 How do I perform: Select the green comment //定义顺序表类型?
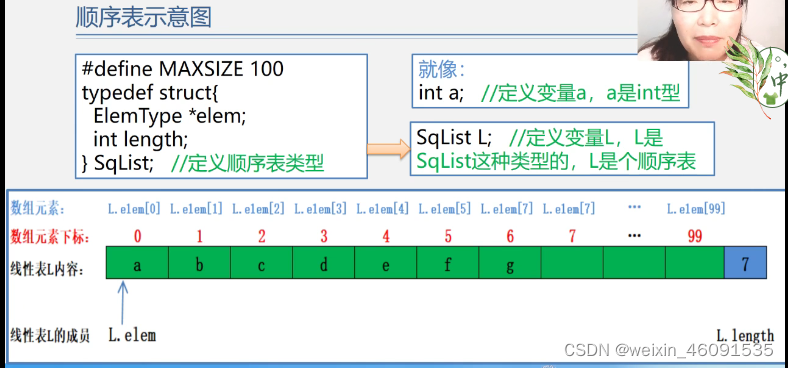248,163
